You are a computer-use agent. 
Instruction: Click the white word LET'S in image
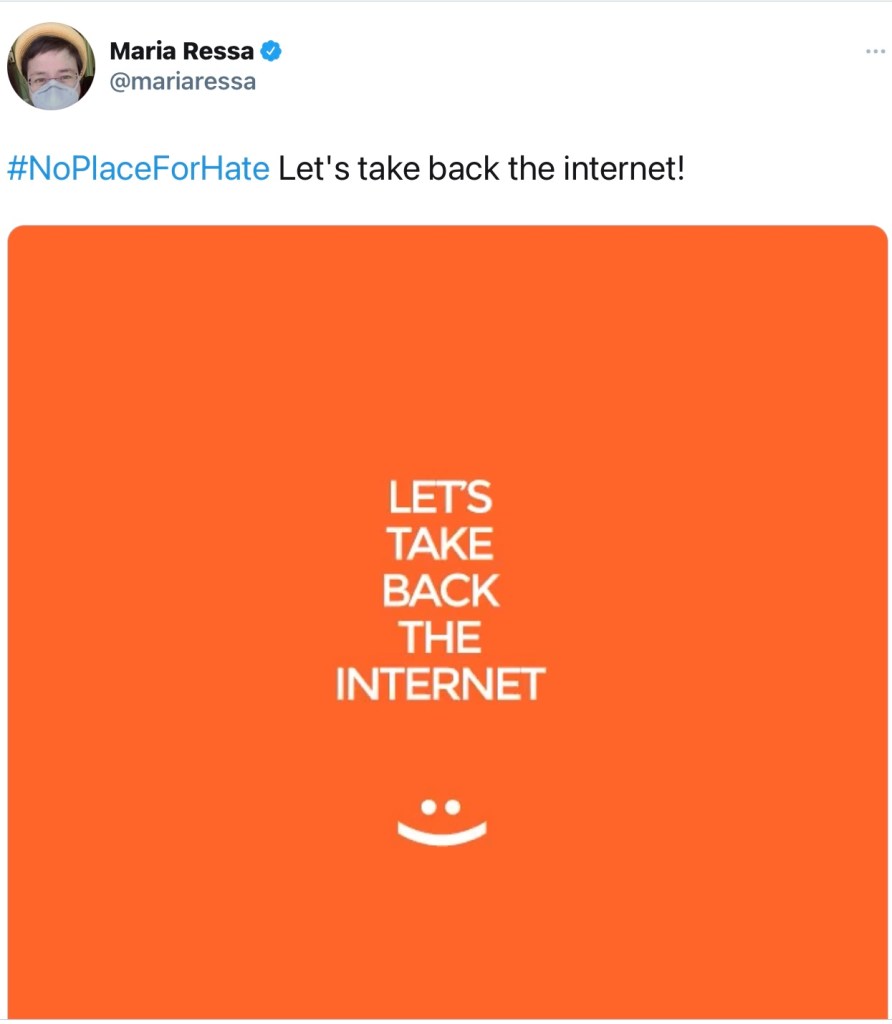click(440, 498)
